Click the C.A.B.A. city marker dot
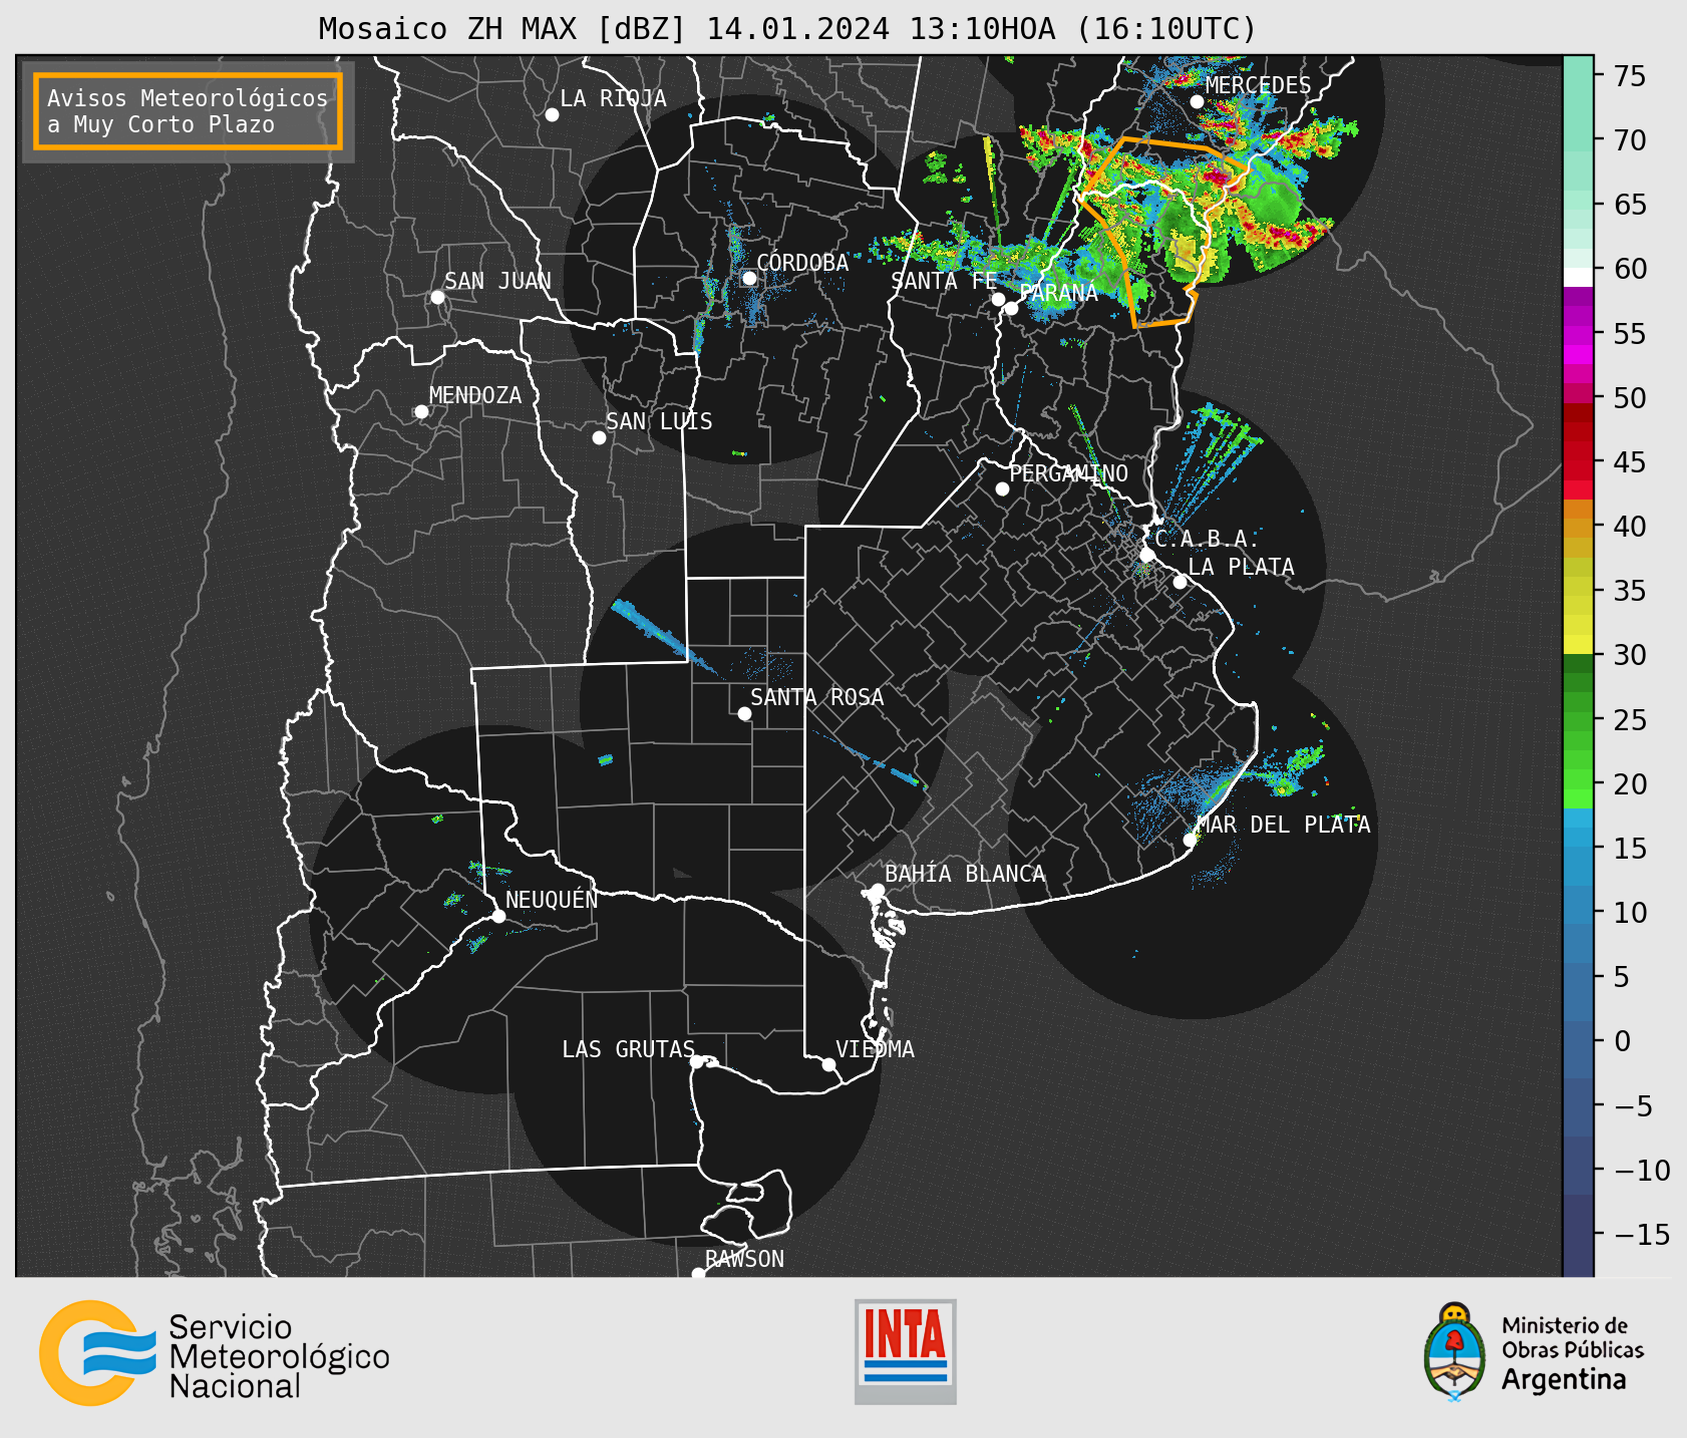The height and width of the screenshot is (1438, 1687). (x=1147, y=555)
